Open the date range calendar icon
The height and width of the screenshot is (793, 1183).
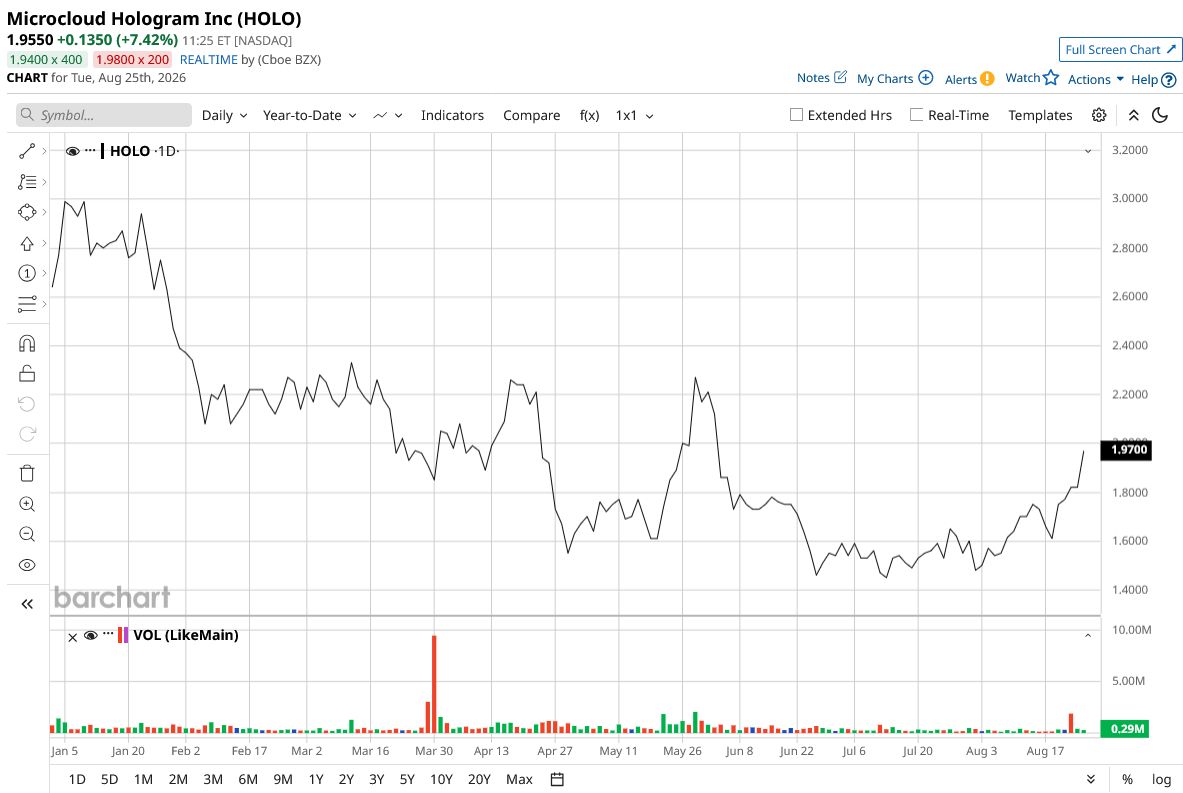coord(557,779)
